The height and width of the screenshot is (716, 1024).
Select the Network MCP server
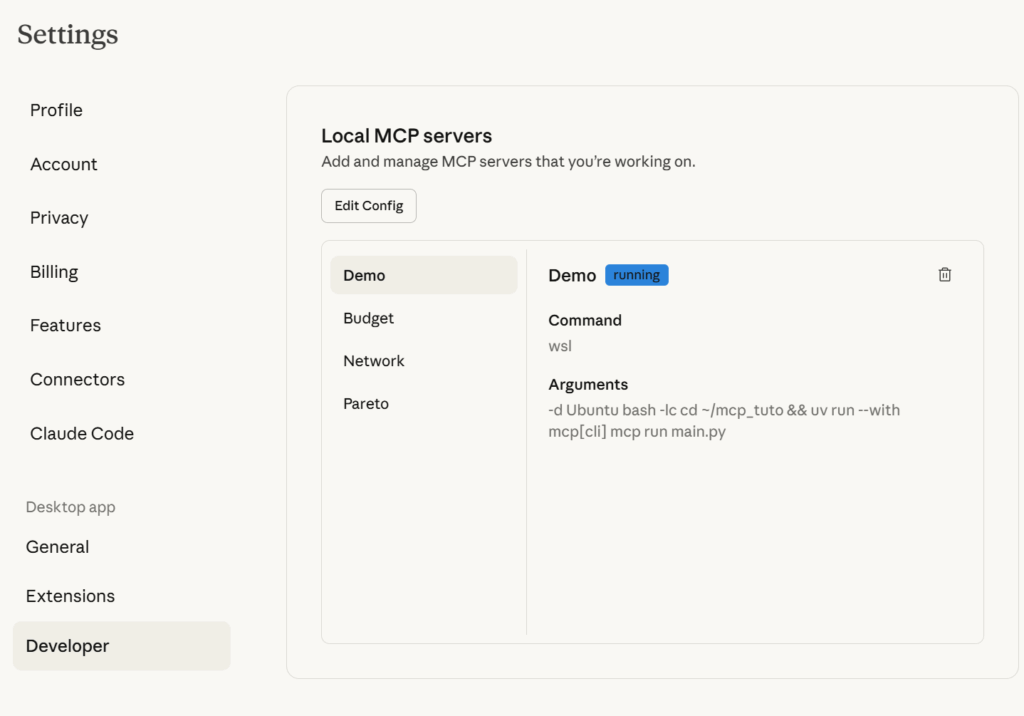point(374,361)
